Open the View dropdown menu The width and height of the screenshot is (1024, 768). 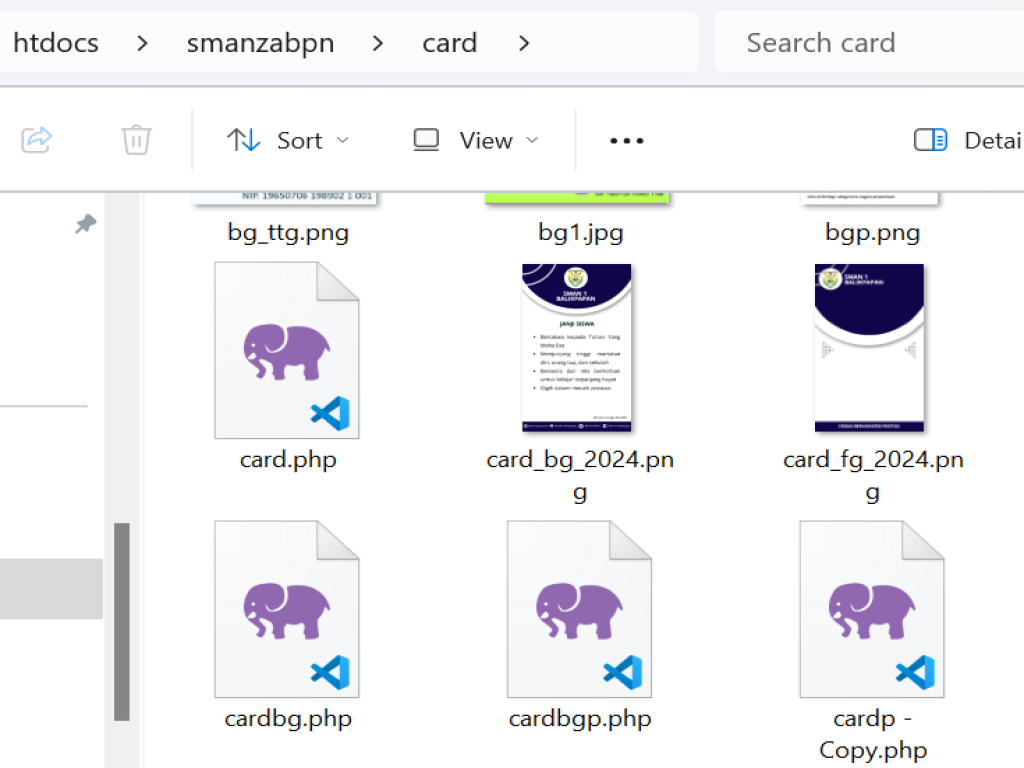point(476,141)
